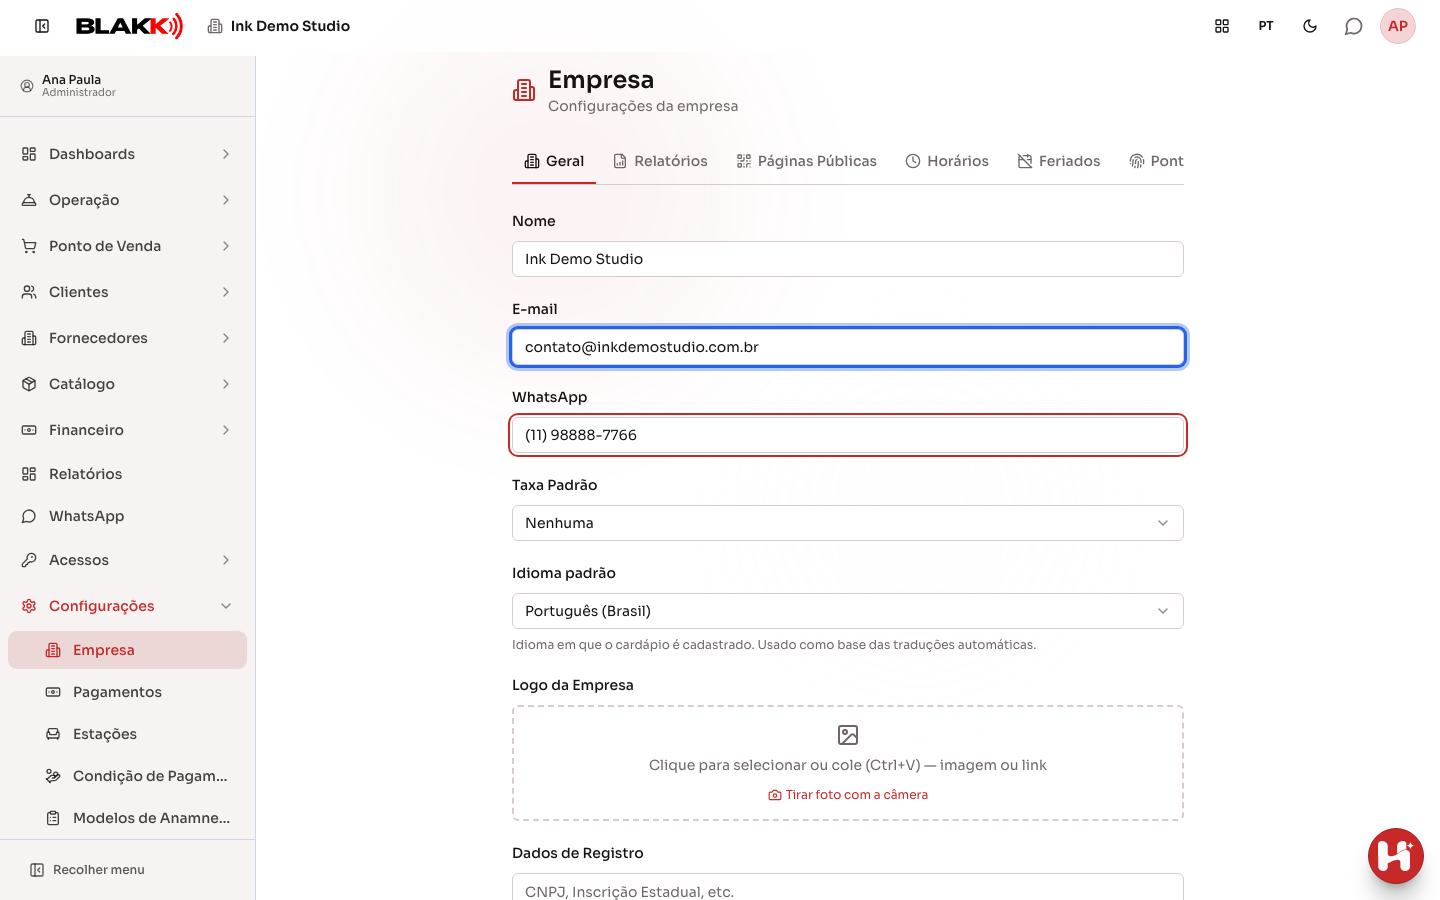The width and height of the screenshot is (1440, 900).
Task: Focus the Nome input field
Action: pos(848,259)
